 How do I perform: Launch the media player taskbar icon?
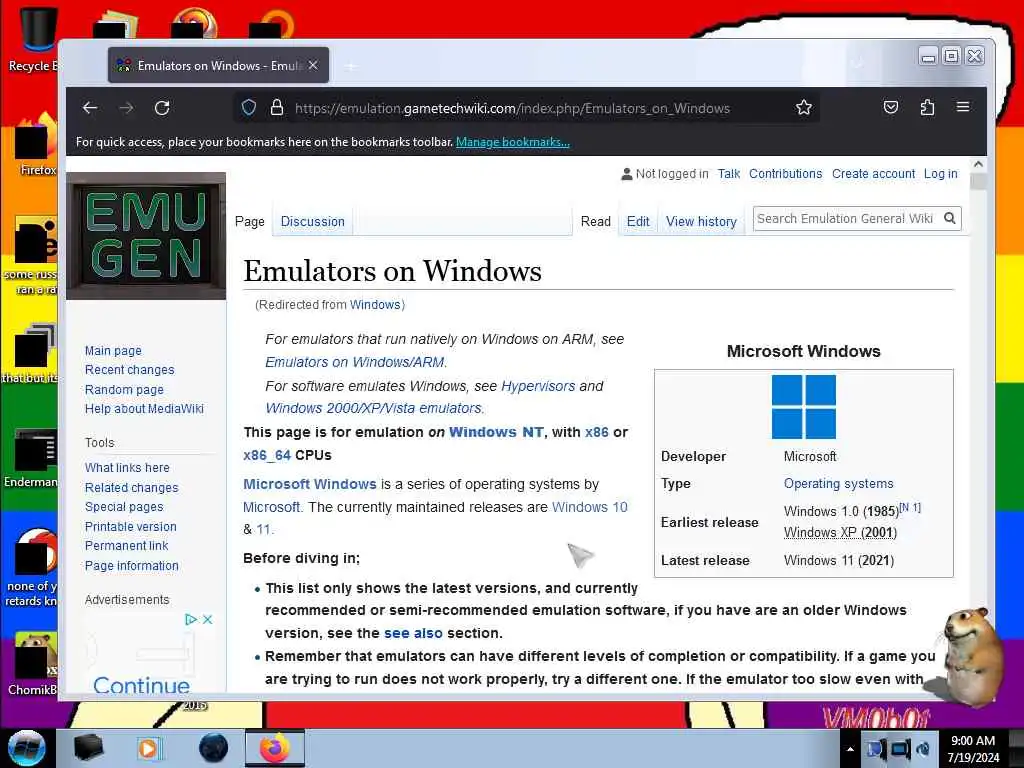point(149,748)
